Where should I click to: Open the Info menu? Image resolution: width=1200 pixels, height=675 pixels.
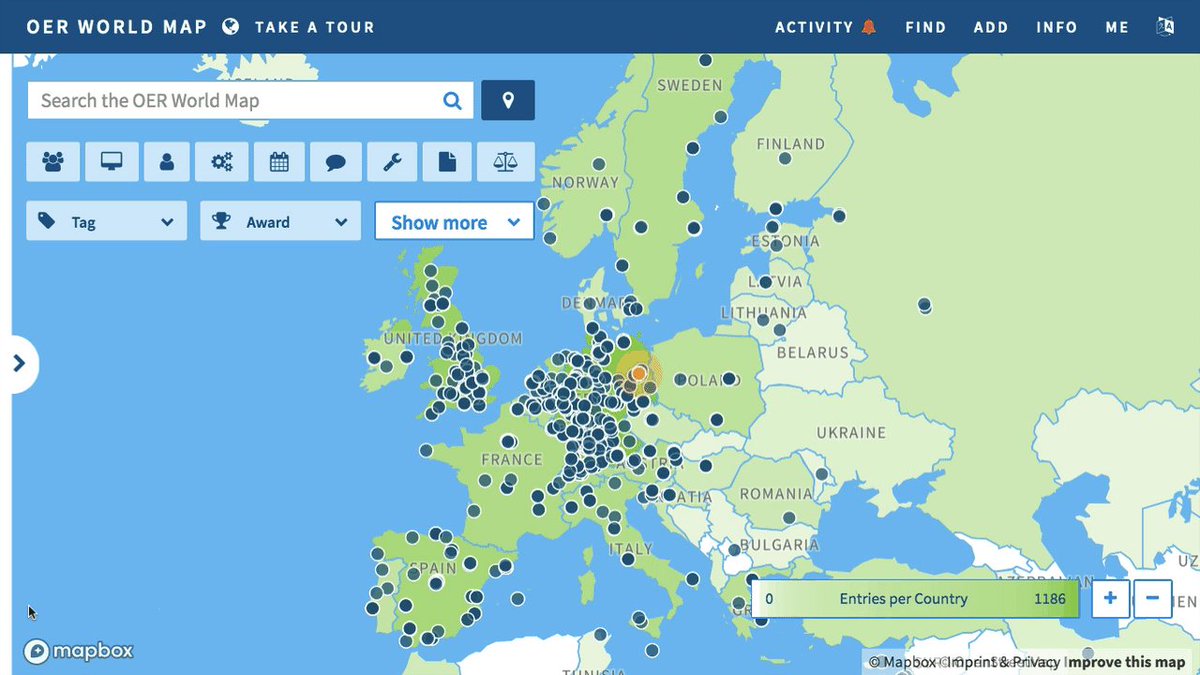pos(1057,27)
